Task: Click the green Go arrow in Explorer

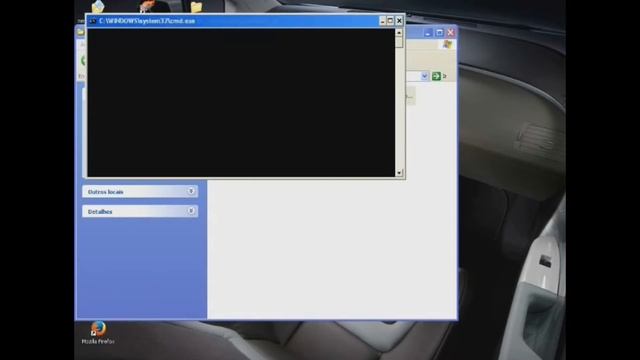Action: [436, 76]
